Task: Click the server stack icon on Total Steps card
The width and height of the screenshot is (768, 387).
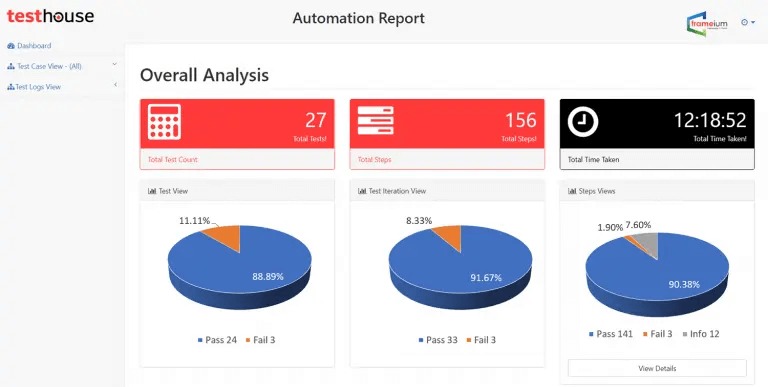Action: [x=376, y=121]
